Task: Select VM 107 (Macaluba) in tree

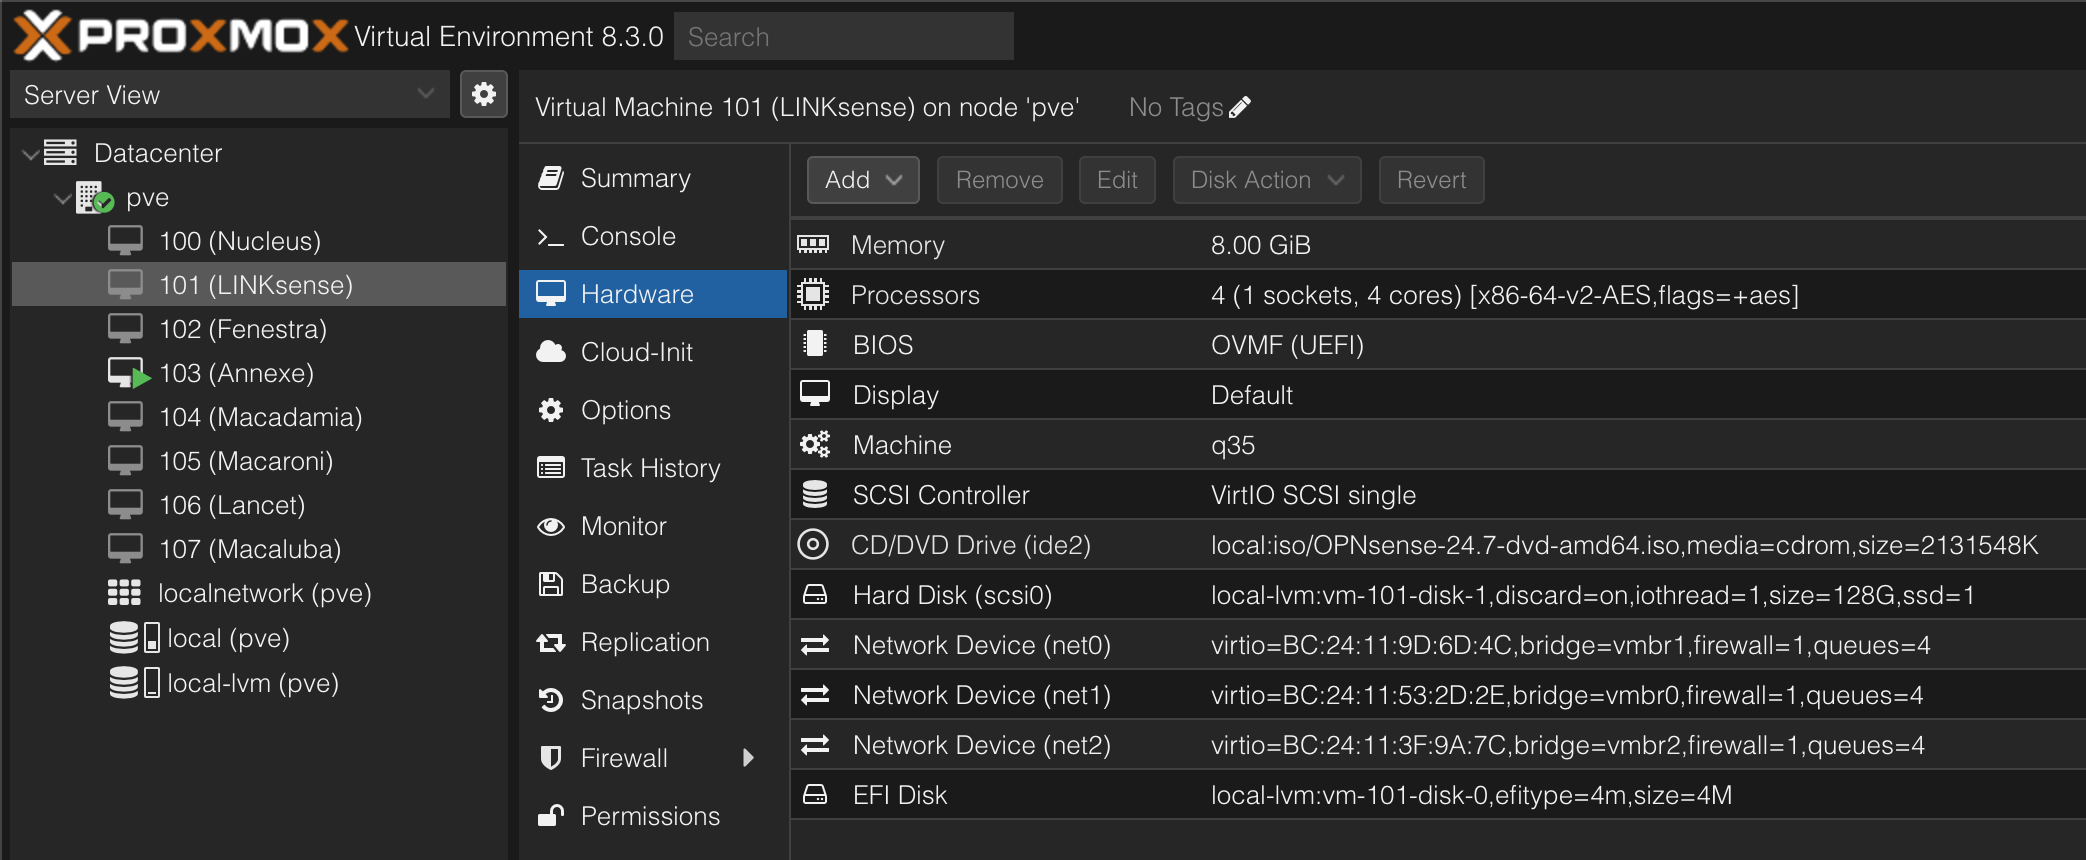Action: 259,549
